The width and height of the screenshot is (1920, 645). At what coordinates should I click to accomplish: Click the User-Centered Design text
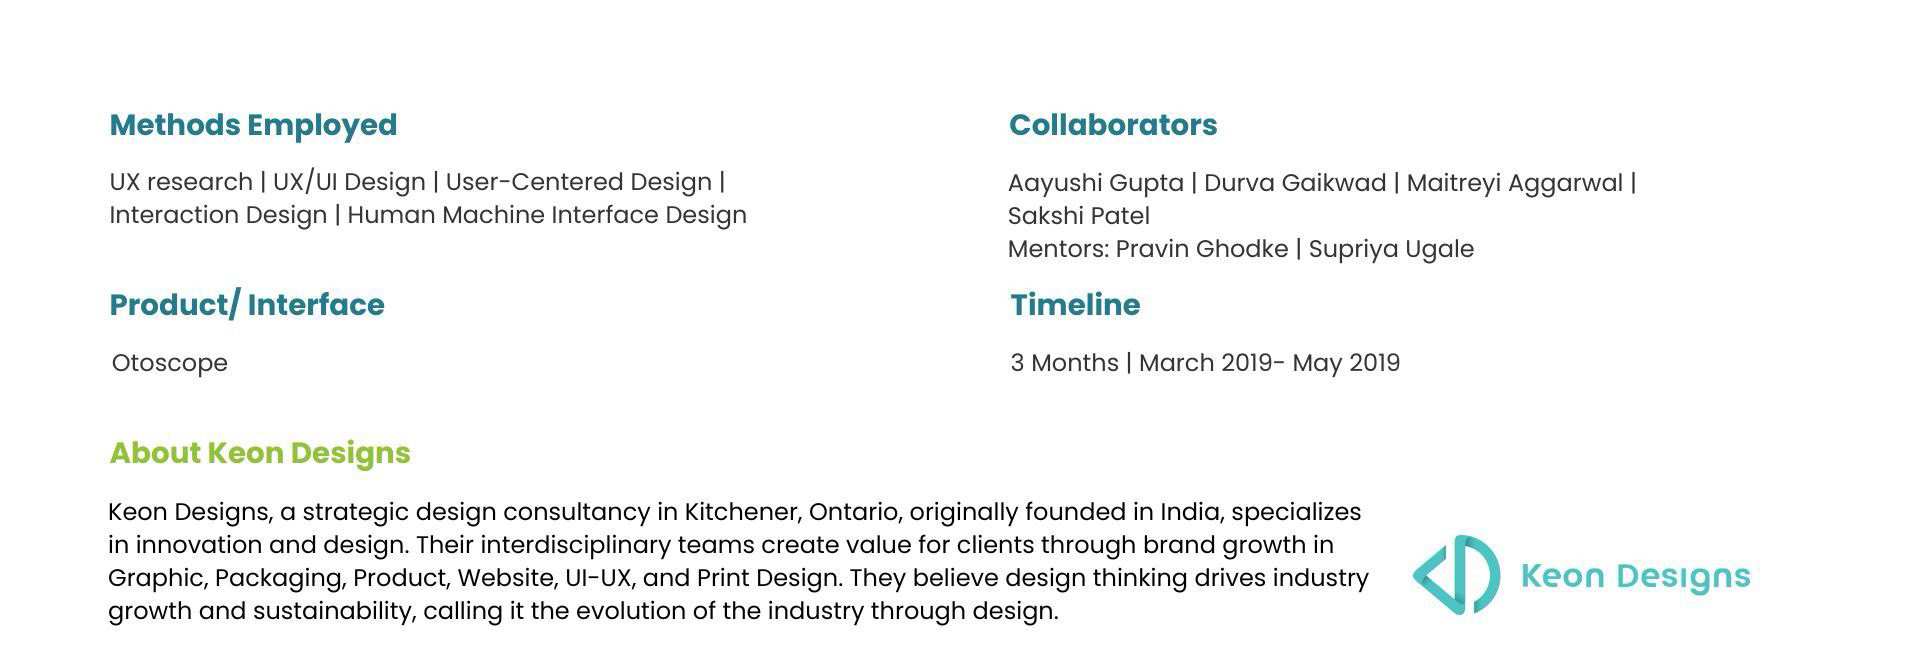(578, 182)
